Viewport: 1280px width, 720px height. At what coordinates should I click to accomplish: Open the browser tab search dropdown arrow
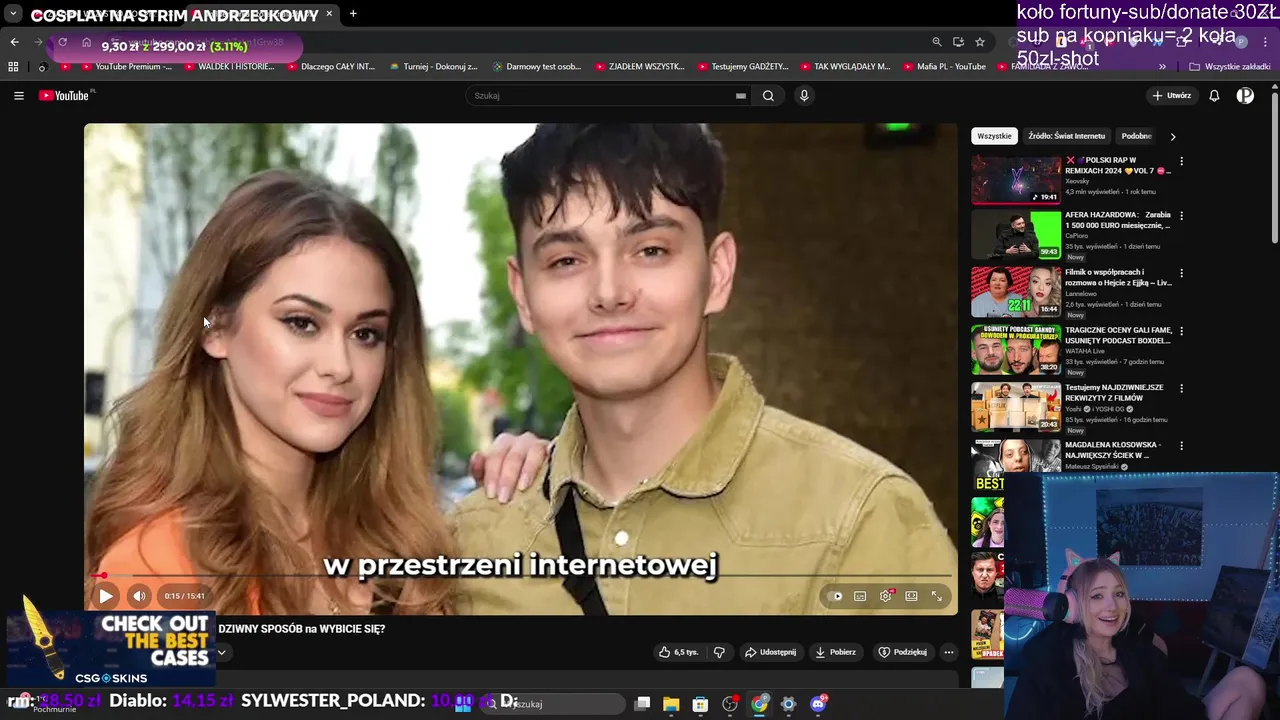(13, 14)
